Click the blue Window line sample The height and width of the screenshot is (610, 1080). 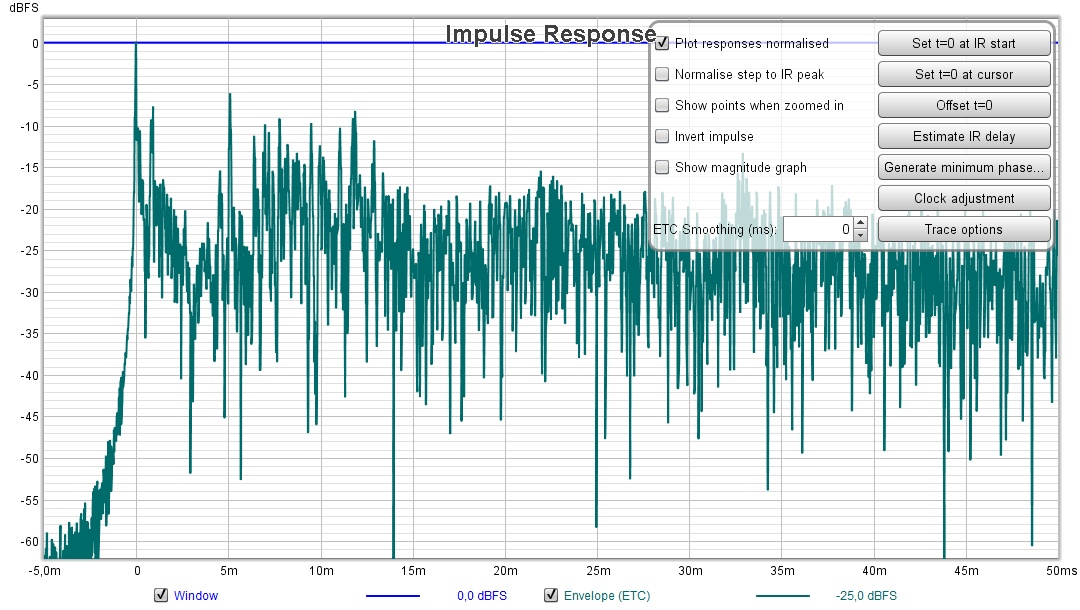point(392,596)
